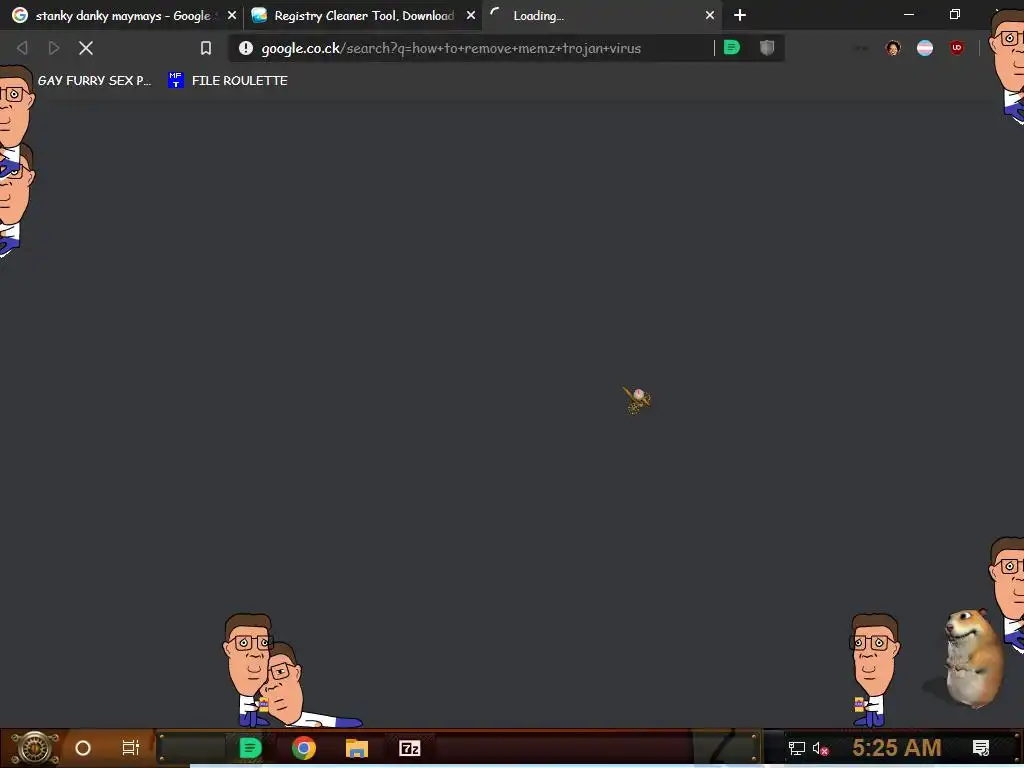The height and width of the screenshot is (768, 1024).
Task: Open the green chat extension in address bar
Action: (x=731, y=48)
